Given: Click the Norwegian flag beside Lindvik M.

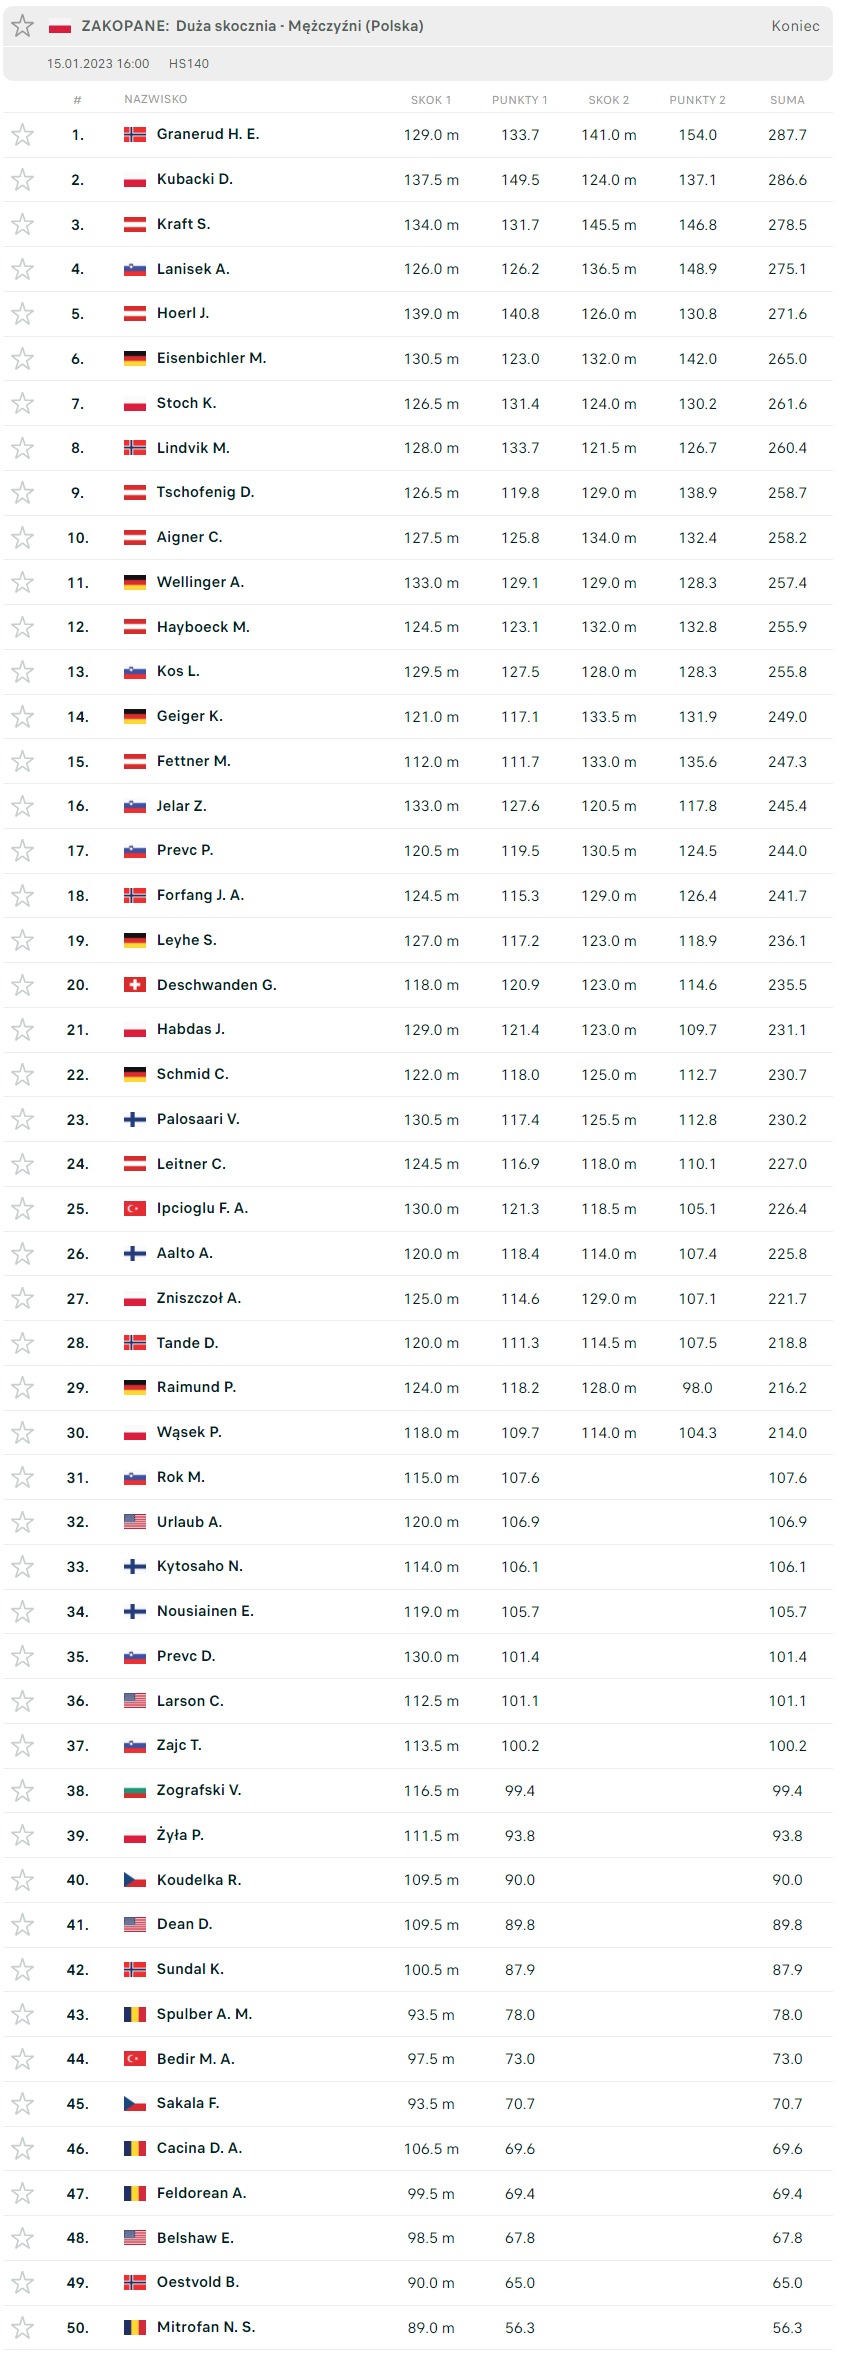Looking at the screenshot, I should (x=134, y=448).
